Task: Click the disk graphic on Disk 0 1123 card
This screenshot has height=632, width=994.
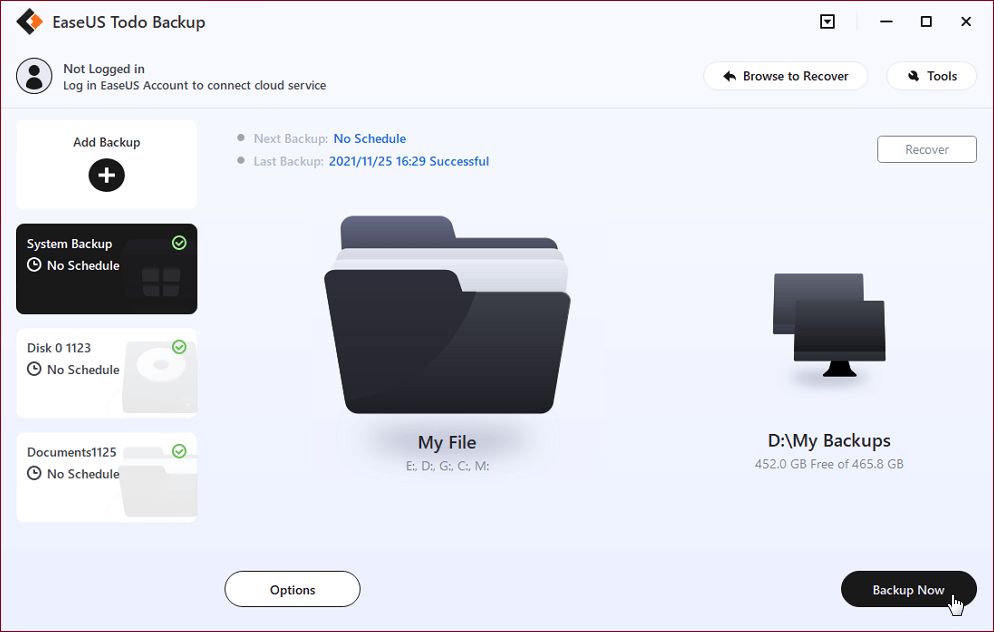Action: pos(160,377)
